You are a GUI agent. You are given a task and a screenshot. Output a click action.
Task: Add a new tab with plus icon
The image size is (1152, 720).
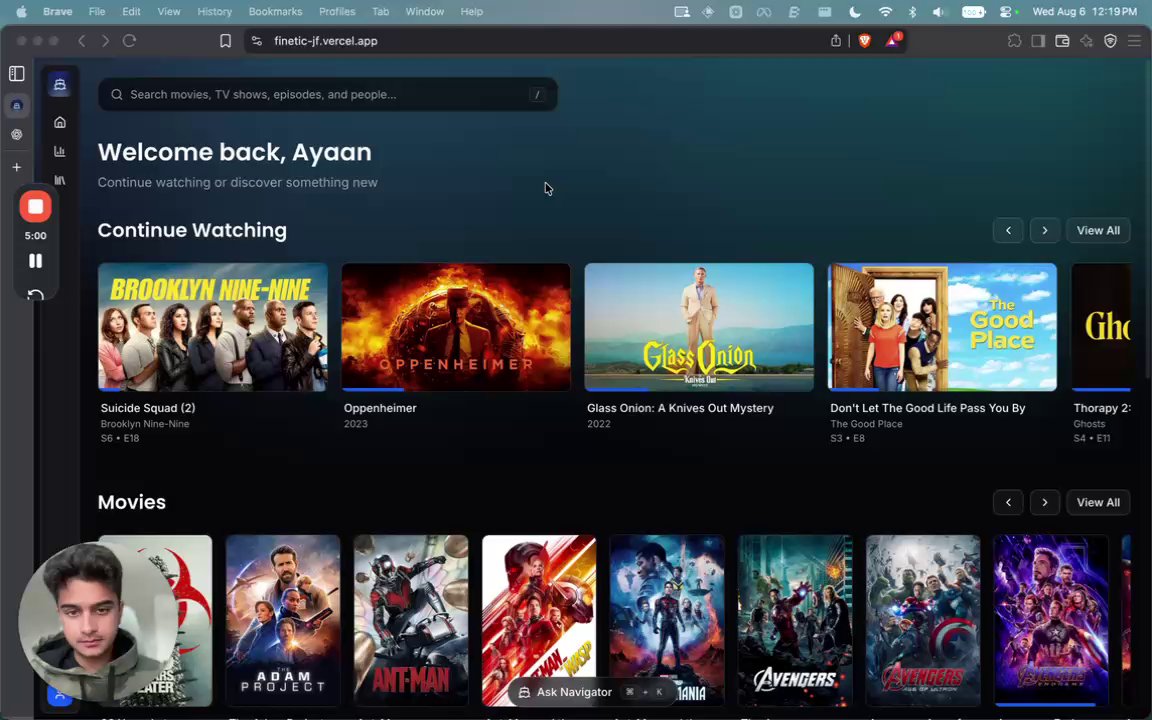pyautogui.click(x=17, y=168)
